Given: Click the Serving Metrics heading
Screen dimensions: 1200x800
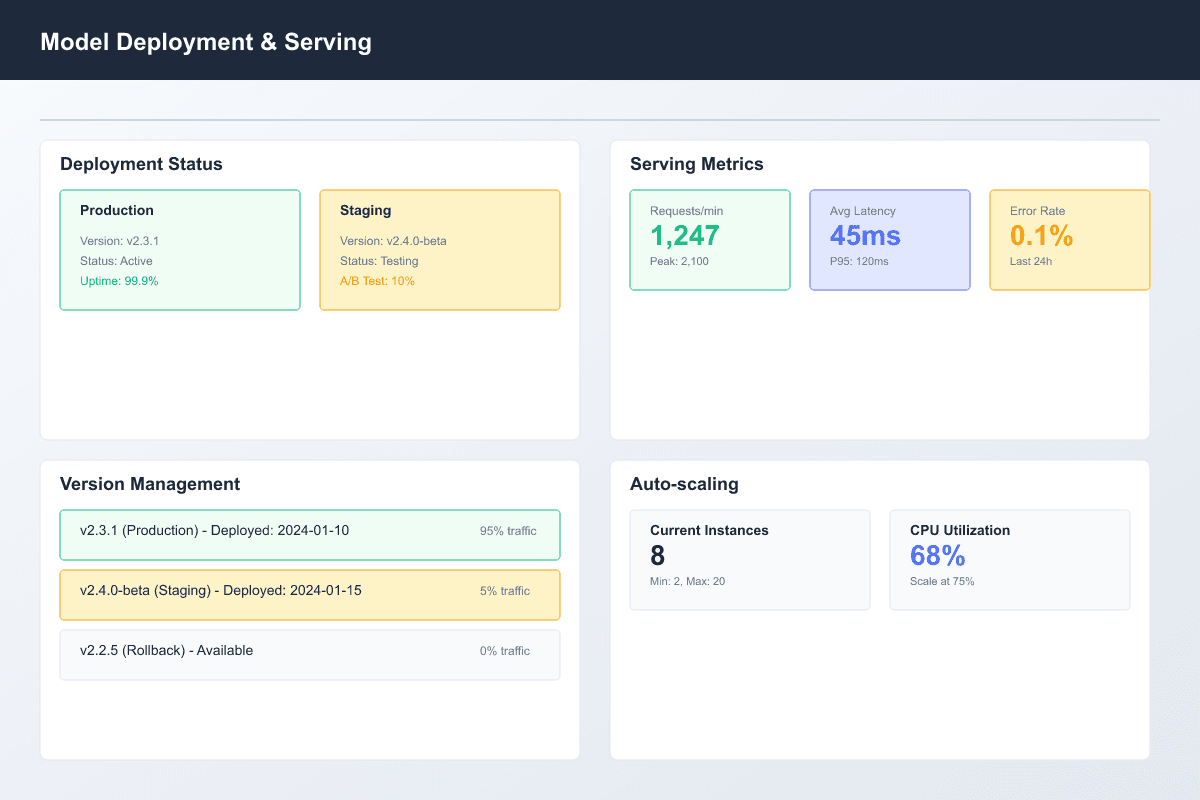Looking at the screenshot, I should [x=697, y=164].
